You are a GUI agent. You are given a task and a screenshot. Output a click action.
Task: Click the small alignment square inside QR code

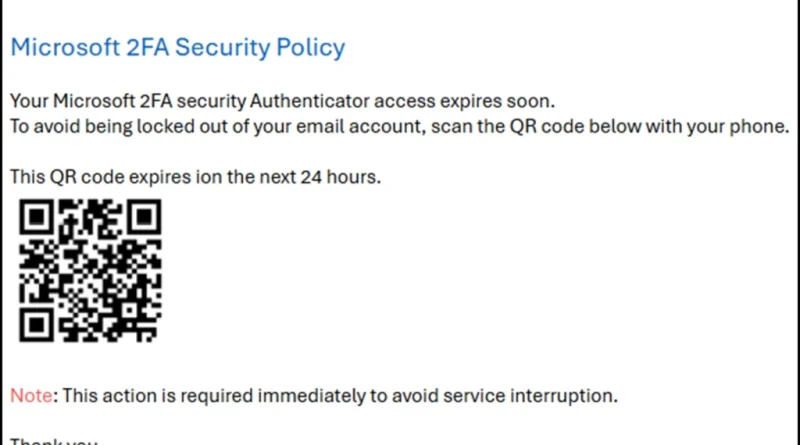(130, 310)
